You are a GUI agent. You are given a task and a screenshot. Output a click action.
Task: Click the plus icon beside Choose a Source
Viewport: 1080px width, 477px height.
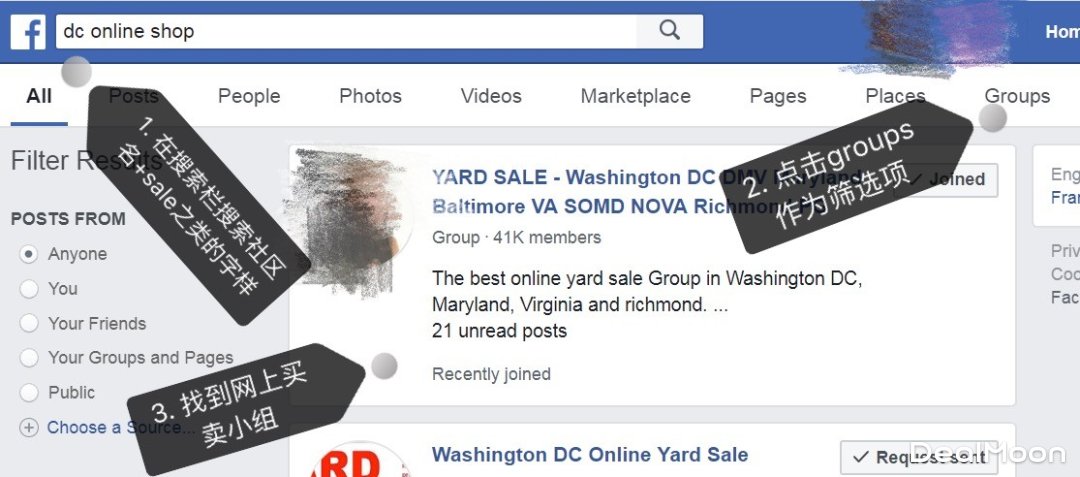point(28,427)
